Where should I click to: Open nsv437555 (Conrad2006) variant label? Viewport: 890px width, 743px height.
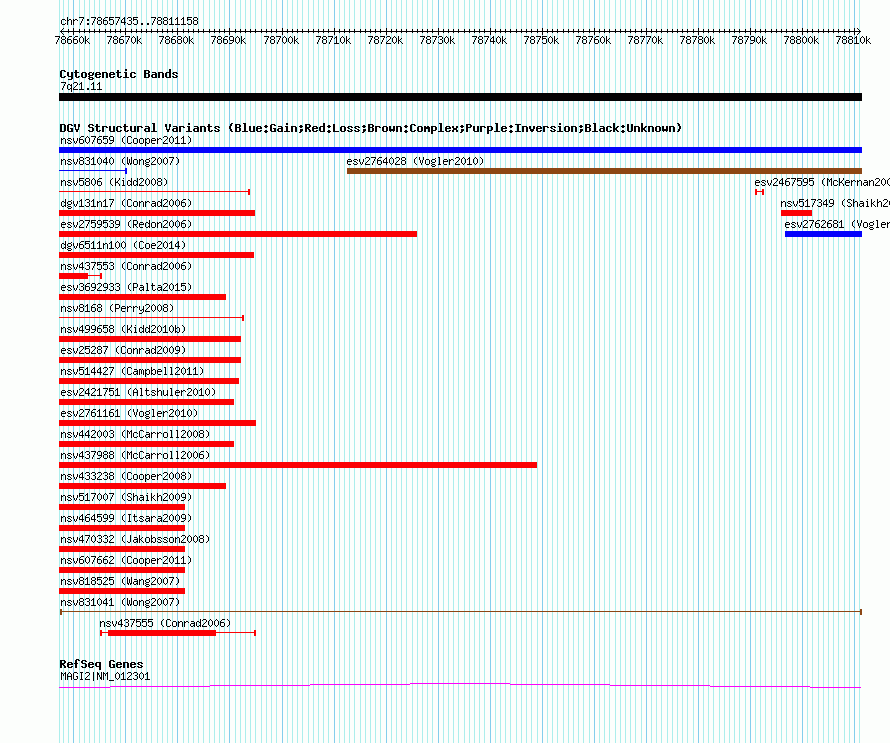pyautogui.click(x=165, y=623)
